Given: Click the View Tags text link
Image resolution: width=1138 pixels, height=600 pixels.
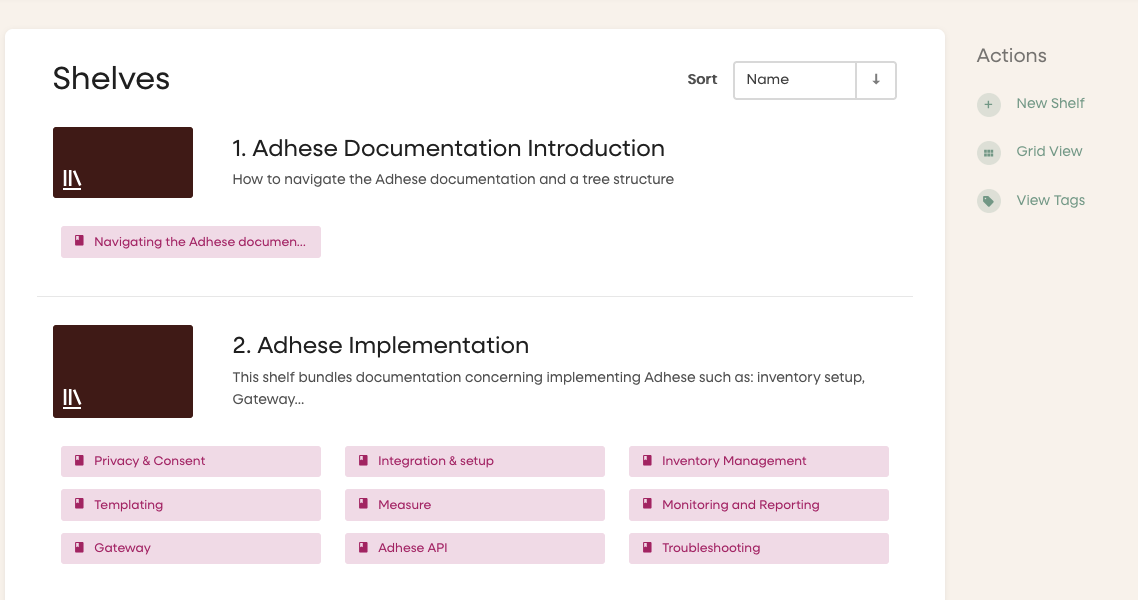Looking at the screenshot, I should [1050, 201].
